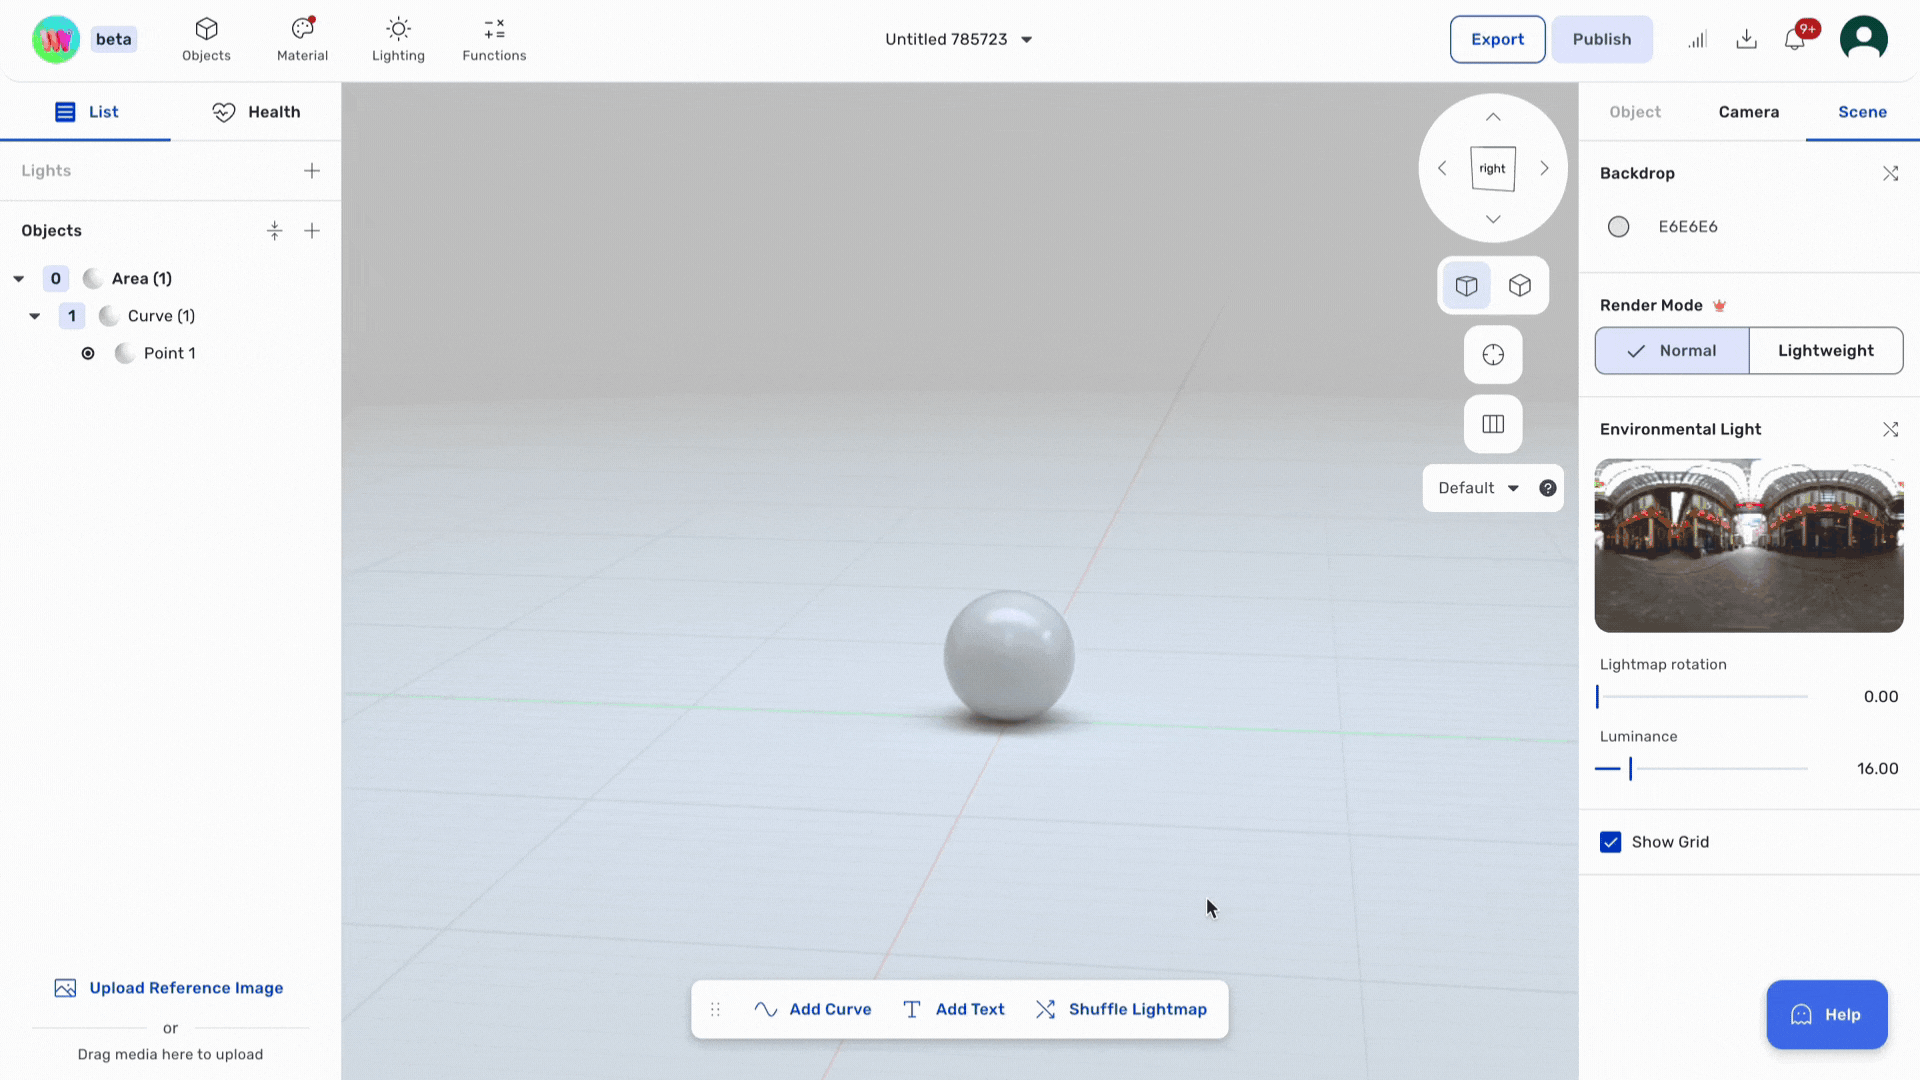Click the 'right' view cube face
Screen dimensions: 1920x1080
(1493, 169)
